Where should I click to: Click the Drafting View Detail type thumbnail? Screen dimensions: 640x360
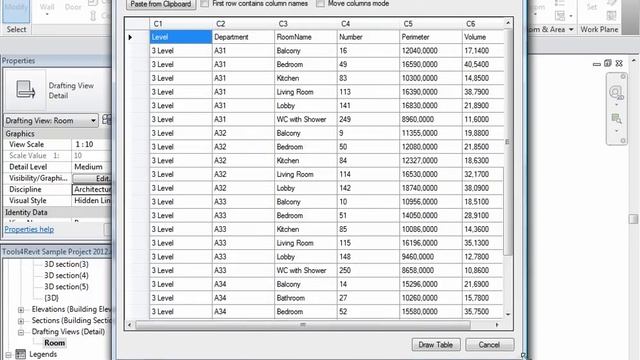click(25, 90)
